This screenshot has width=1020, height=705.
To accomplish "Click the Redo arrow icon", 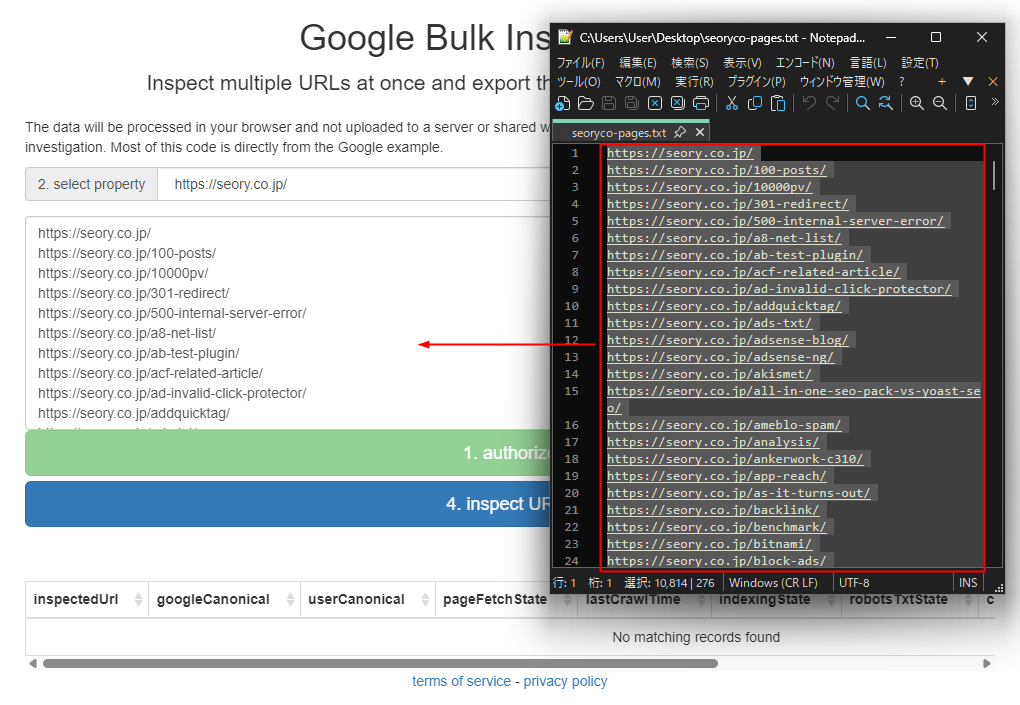I will point(832,103).
